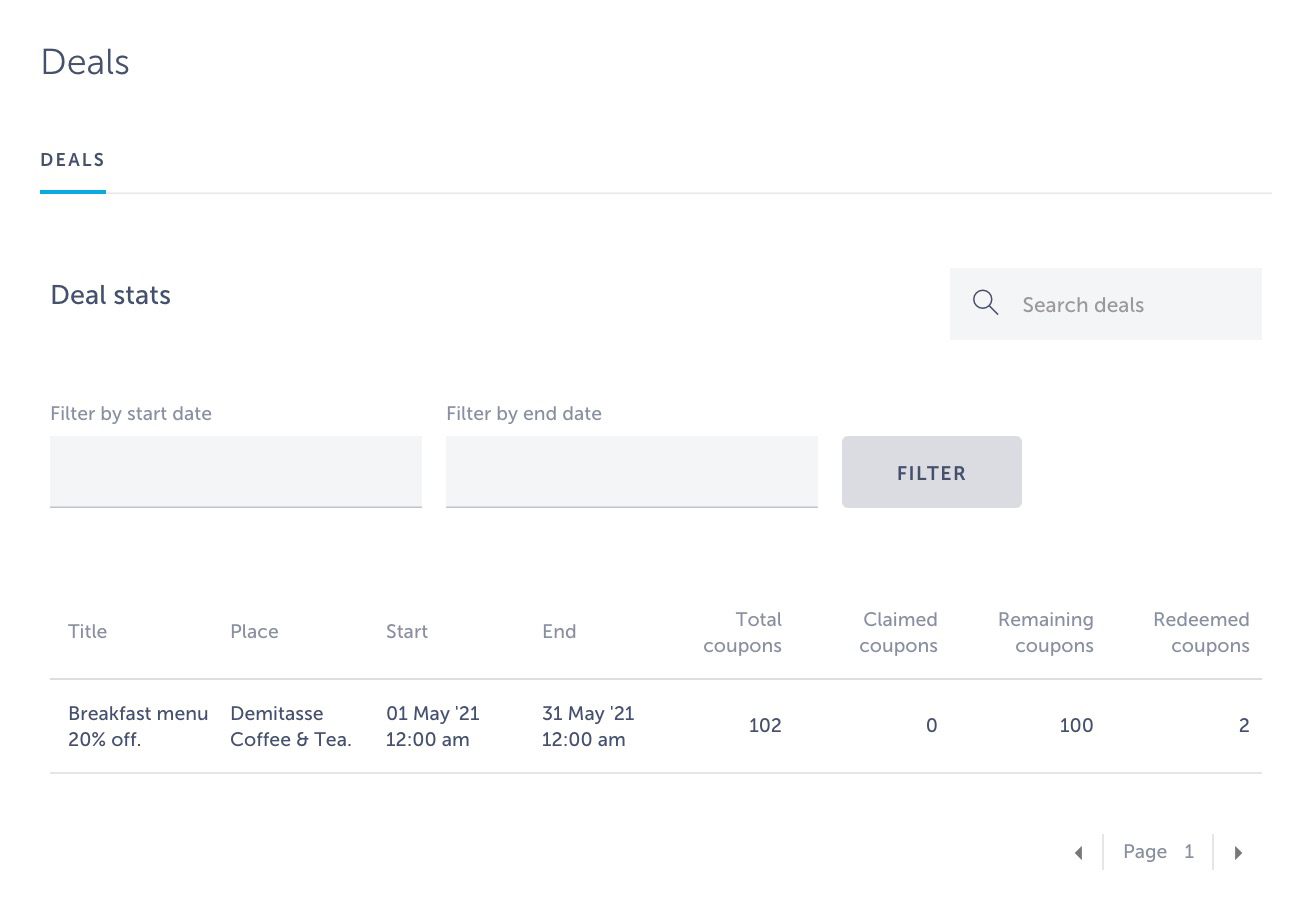Open the Breakfast menu 20% off deal
The width and height of the screenshot is (1290, 920).
(x=138, y=727)
